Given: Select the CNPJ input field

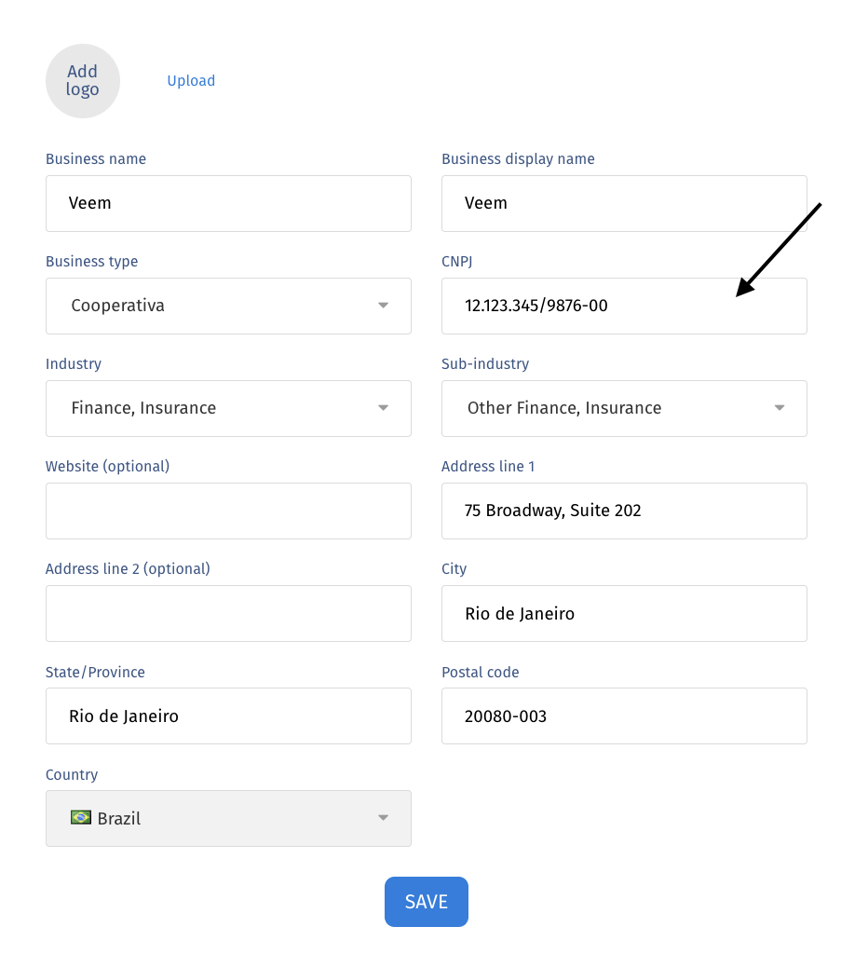Looking at the screenshot, I should [x=624, y=306].
